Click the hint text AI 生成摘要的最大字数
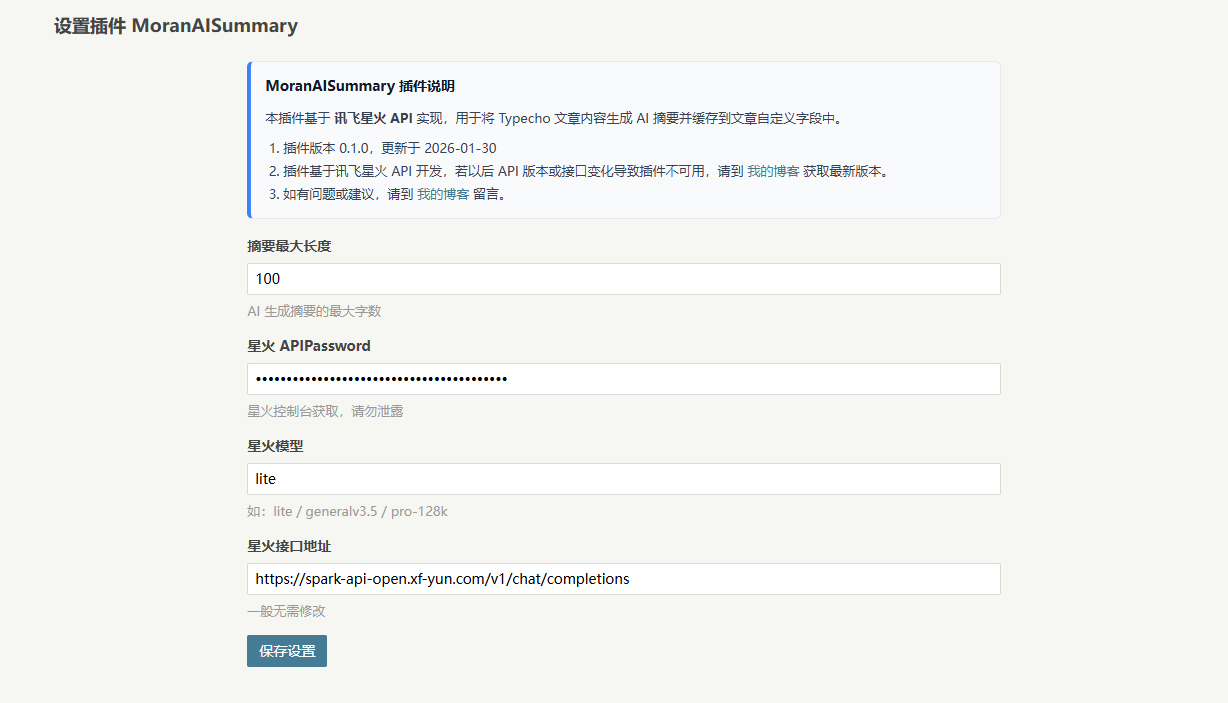This screenshot has height=703, width=1228. click(x=314, y=311)
